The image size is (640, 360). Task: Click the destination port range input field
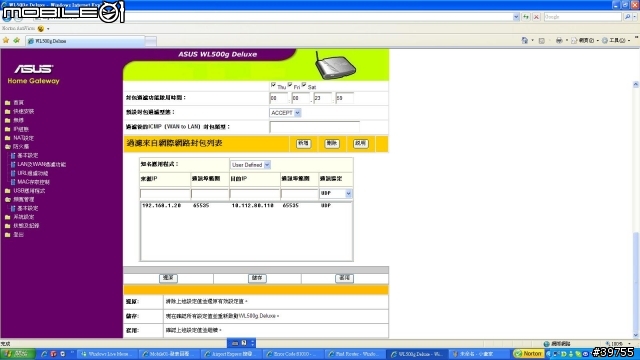[x=299, y=193]
